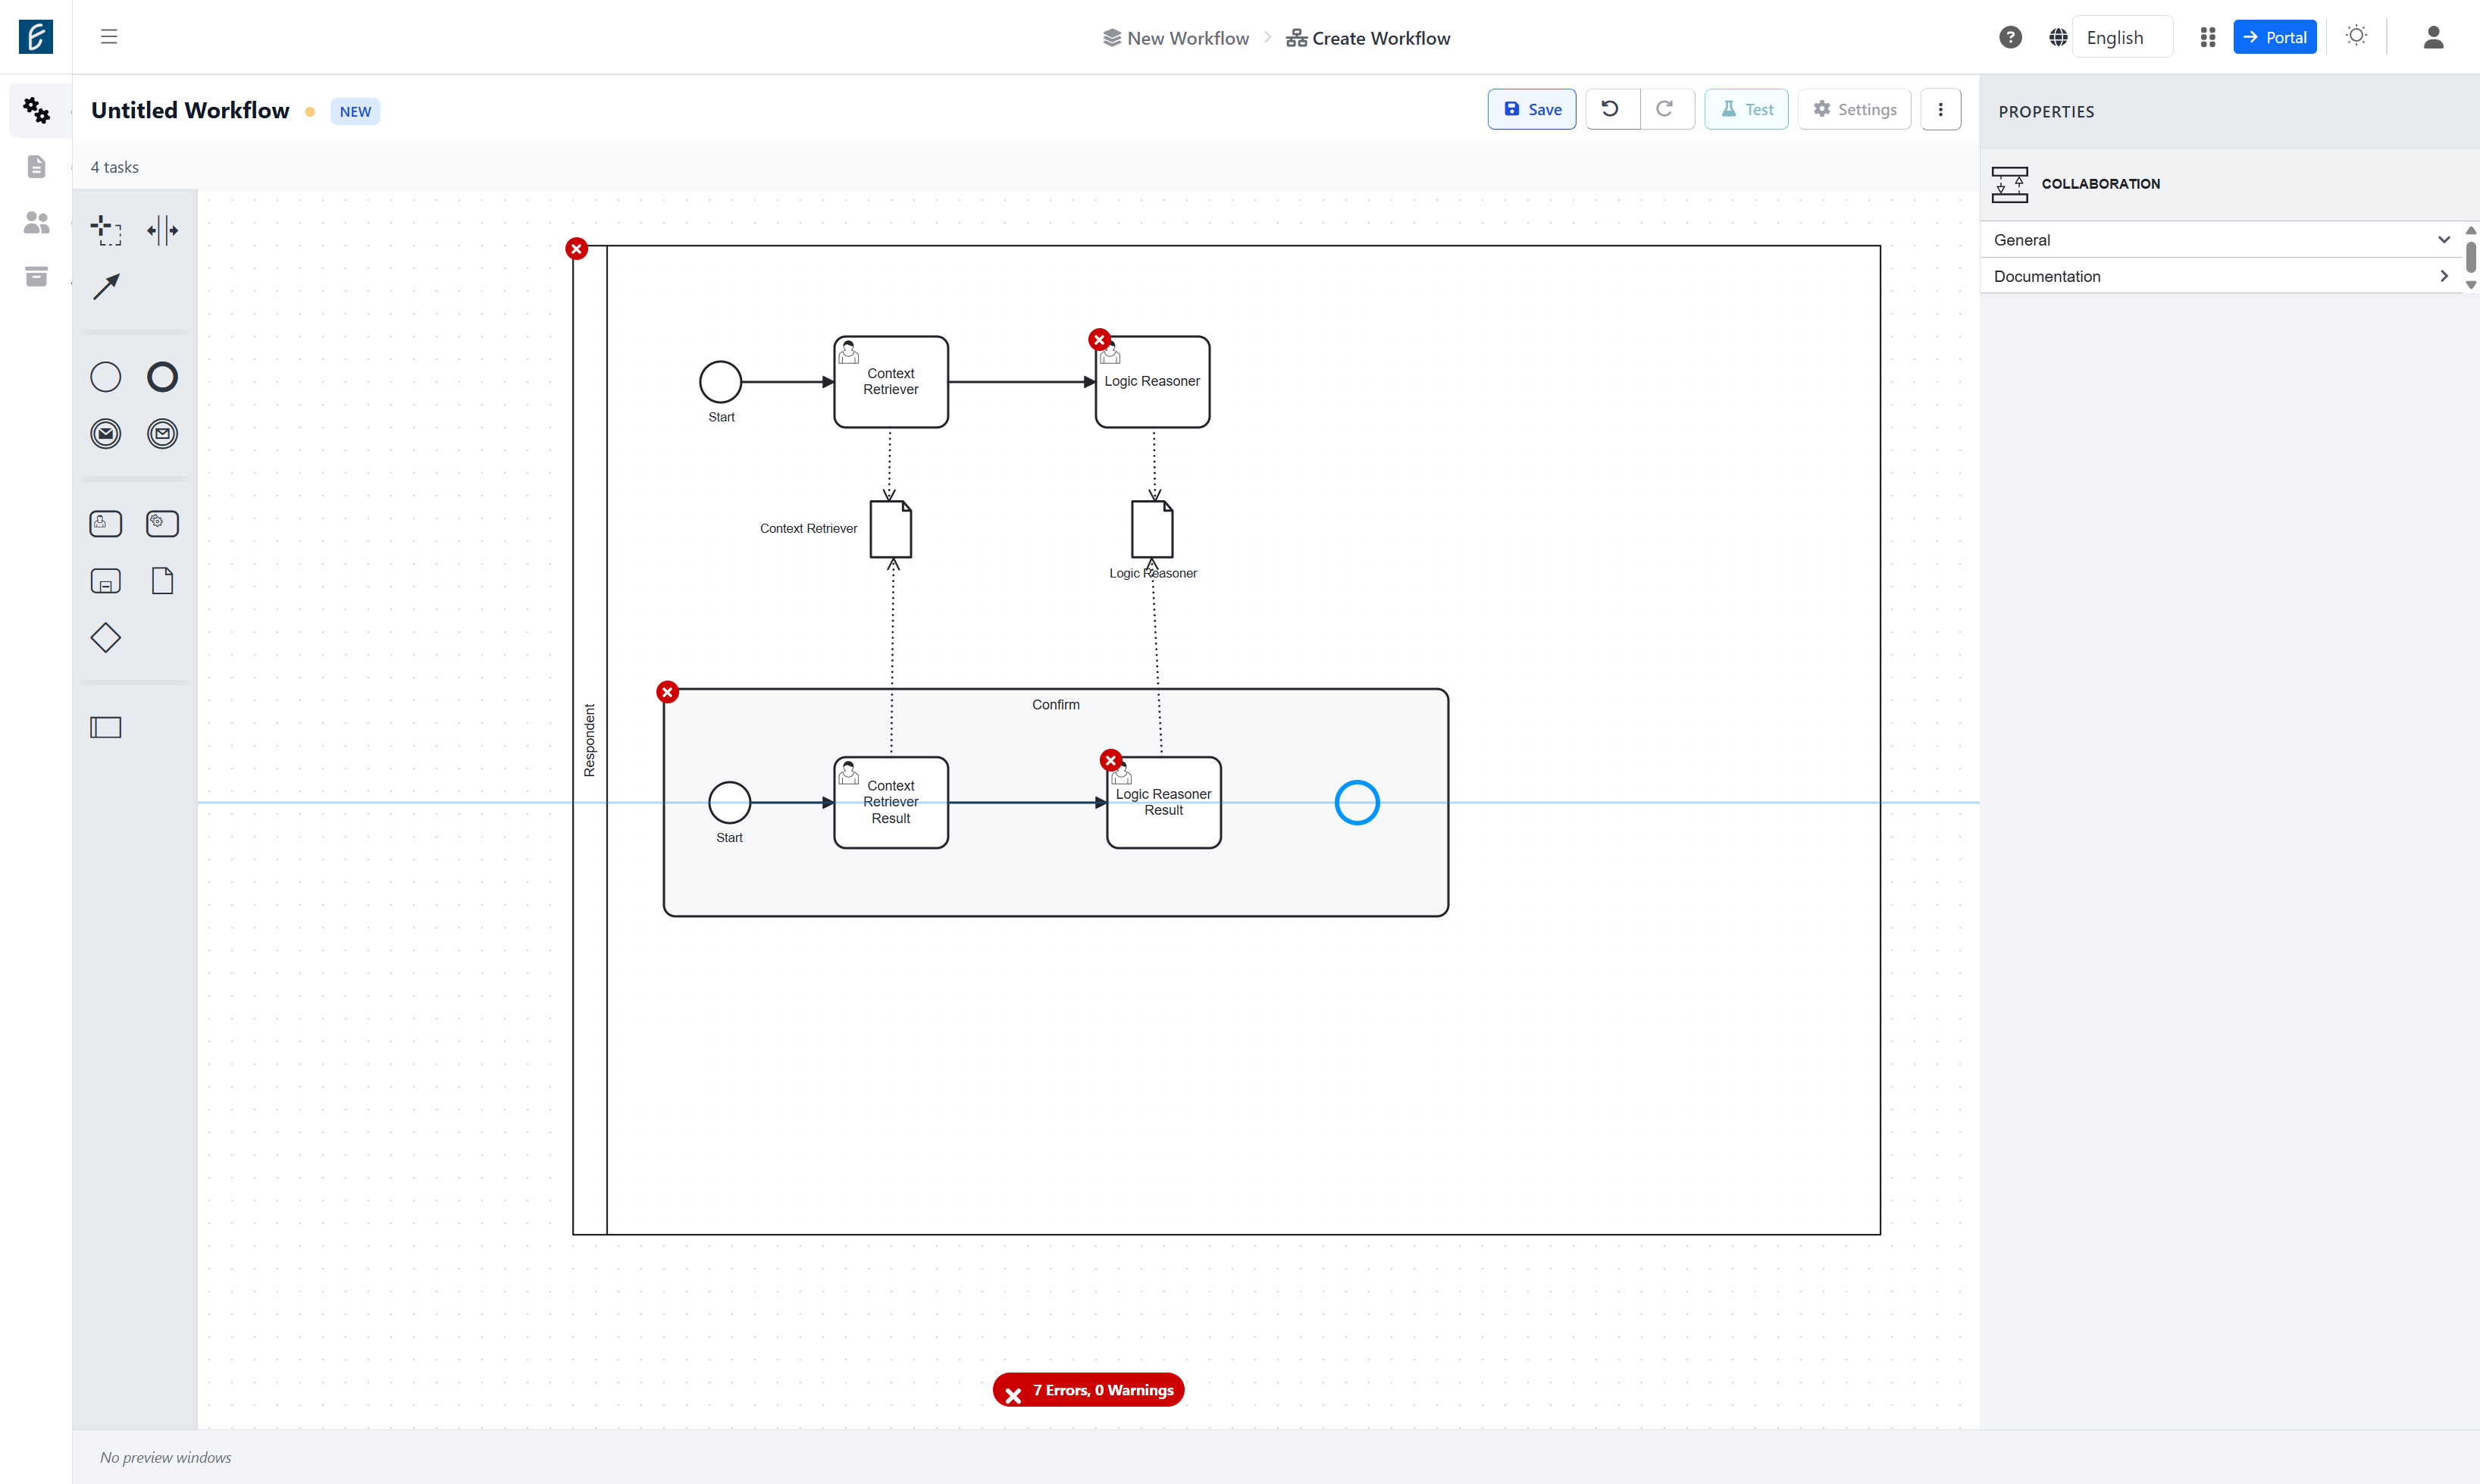The width and height of the screenshot is (2480, 1484).
Task: Add a data object from the palette
Action: click(x=162, y=581)
